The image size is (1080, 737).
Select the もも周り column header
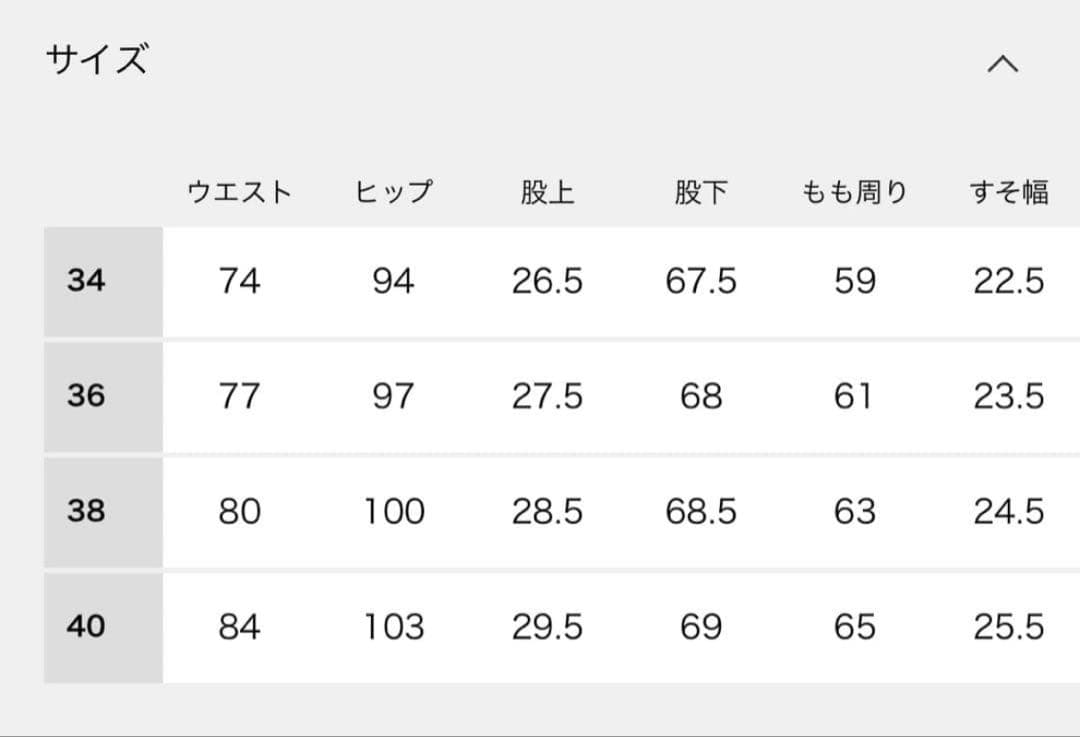[x=855, y=191]
